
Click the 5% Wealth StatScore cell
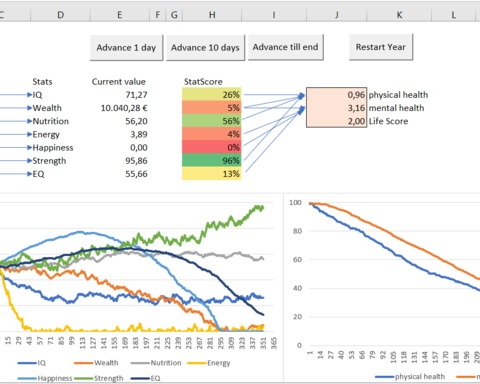[x=212, y=108]
